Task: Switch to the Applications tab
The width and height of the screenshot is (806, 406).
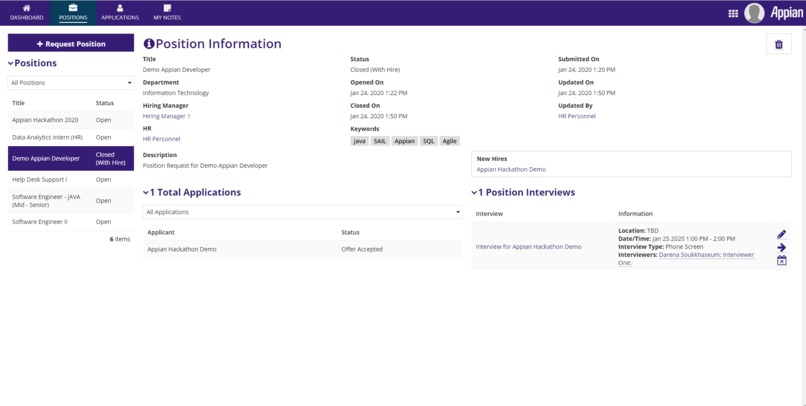Action: (120, 13)
